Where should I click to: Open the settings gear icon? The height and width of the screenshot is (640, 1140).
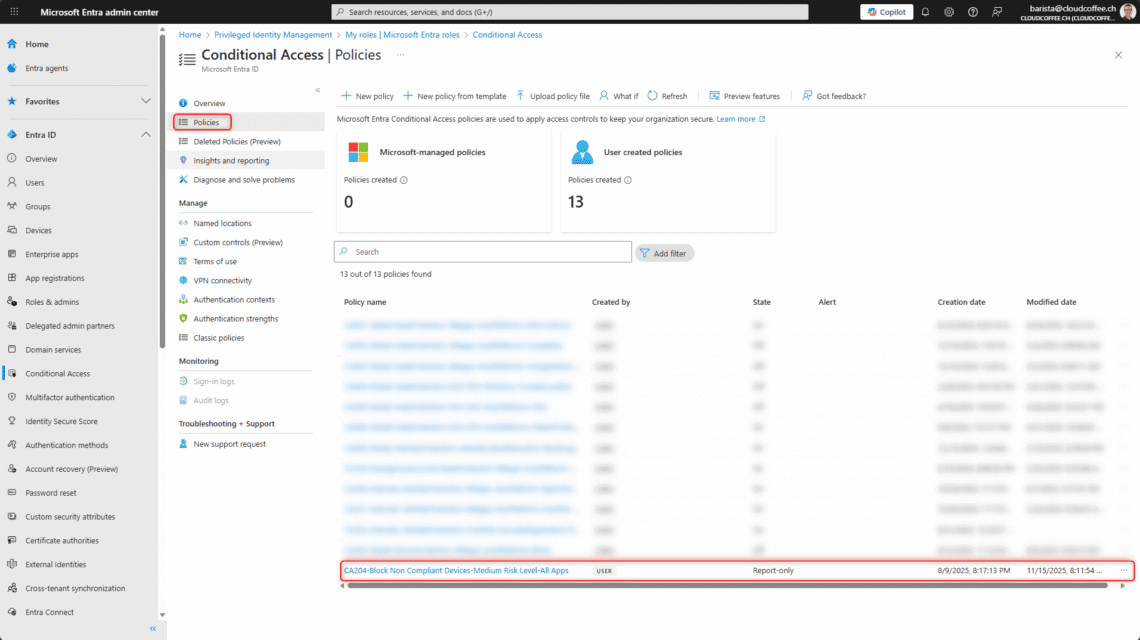point(948,11)
